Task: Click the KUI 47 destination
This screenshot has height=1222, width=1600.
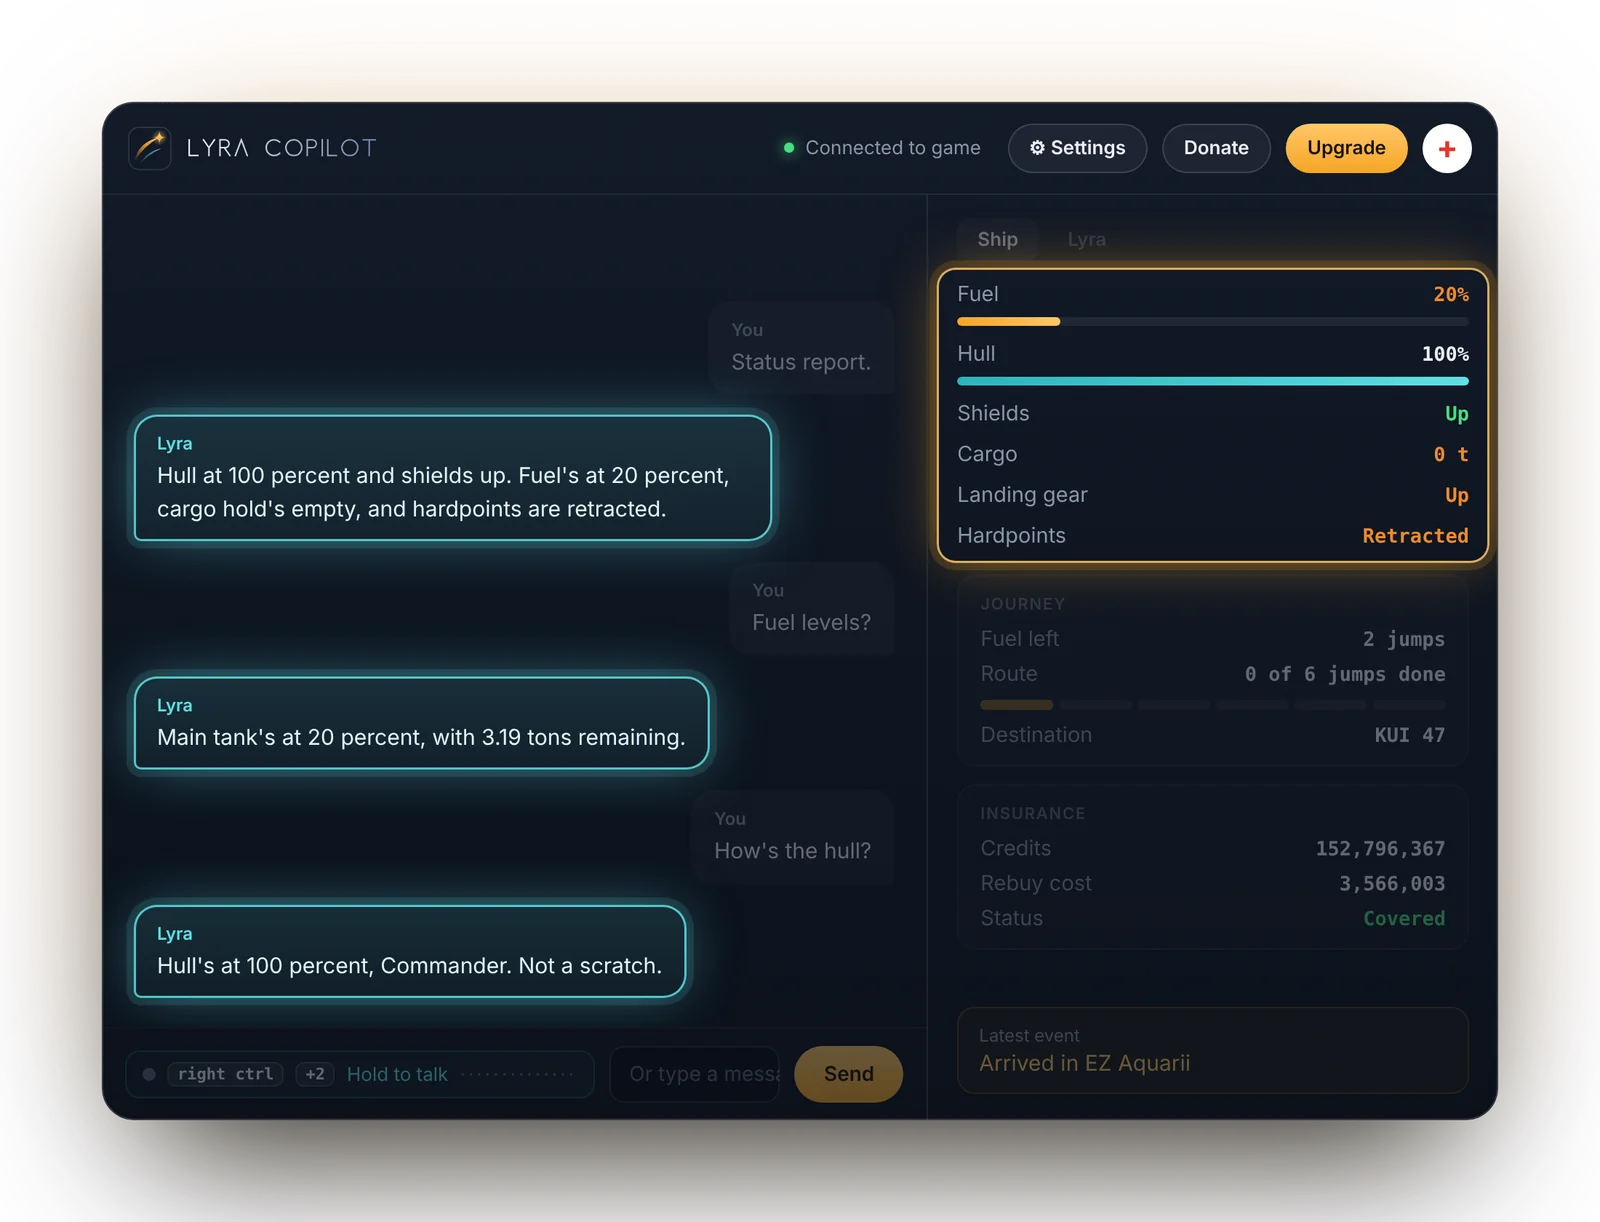Action: click(x=1409, y=735)
